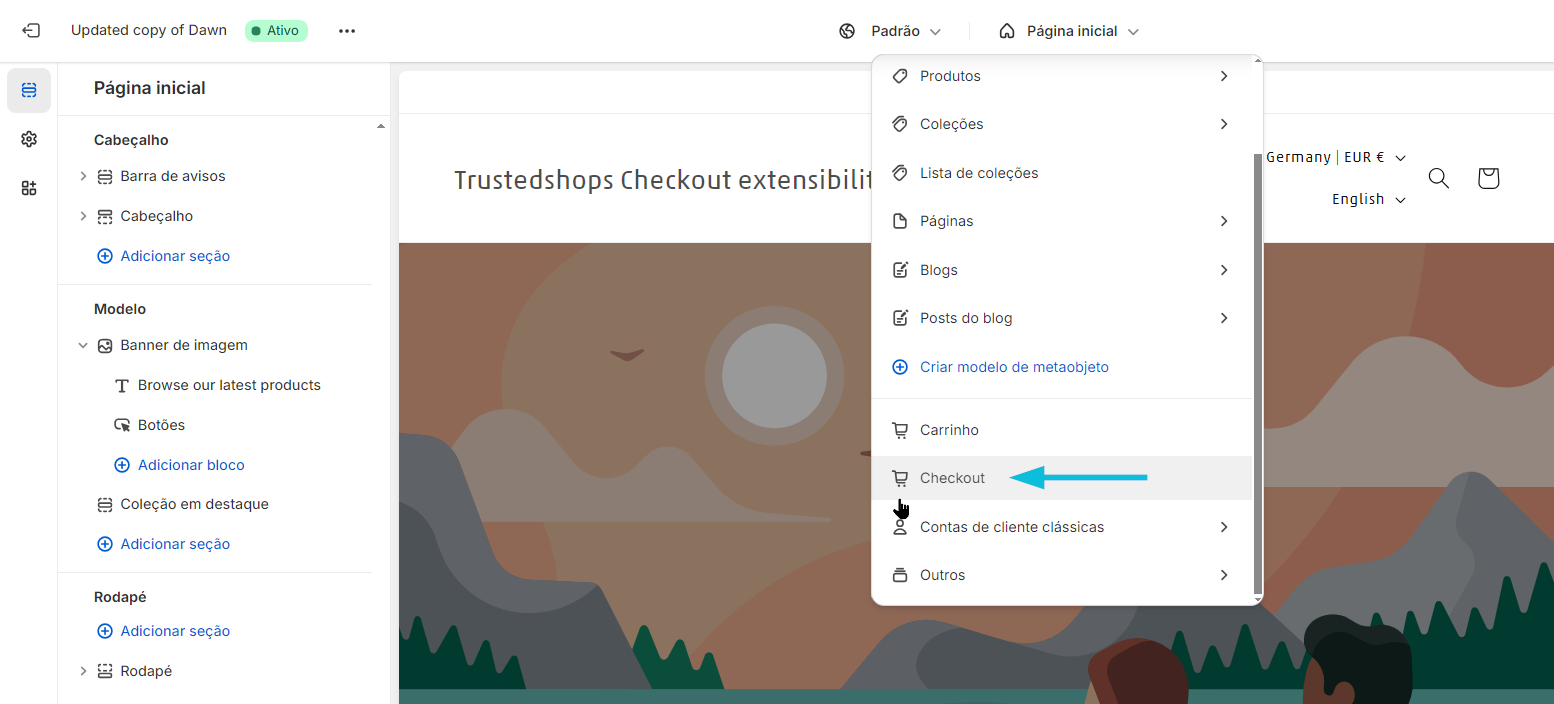
Task: Open the English language selector
Action: coord(1369,199)
